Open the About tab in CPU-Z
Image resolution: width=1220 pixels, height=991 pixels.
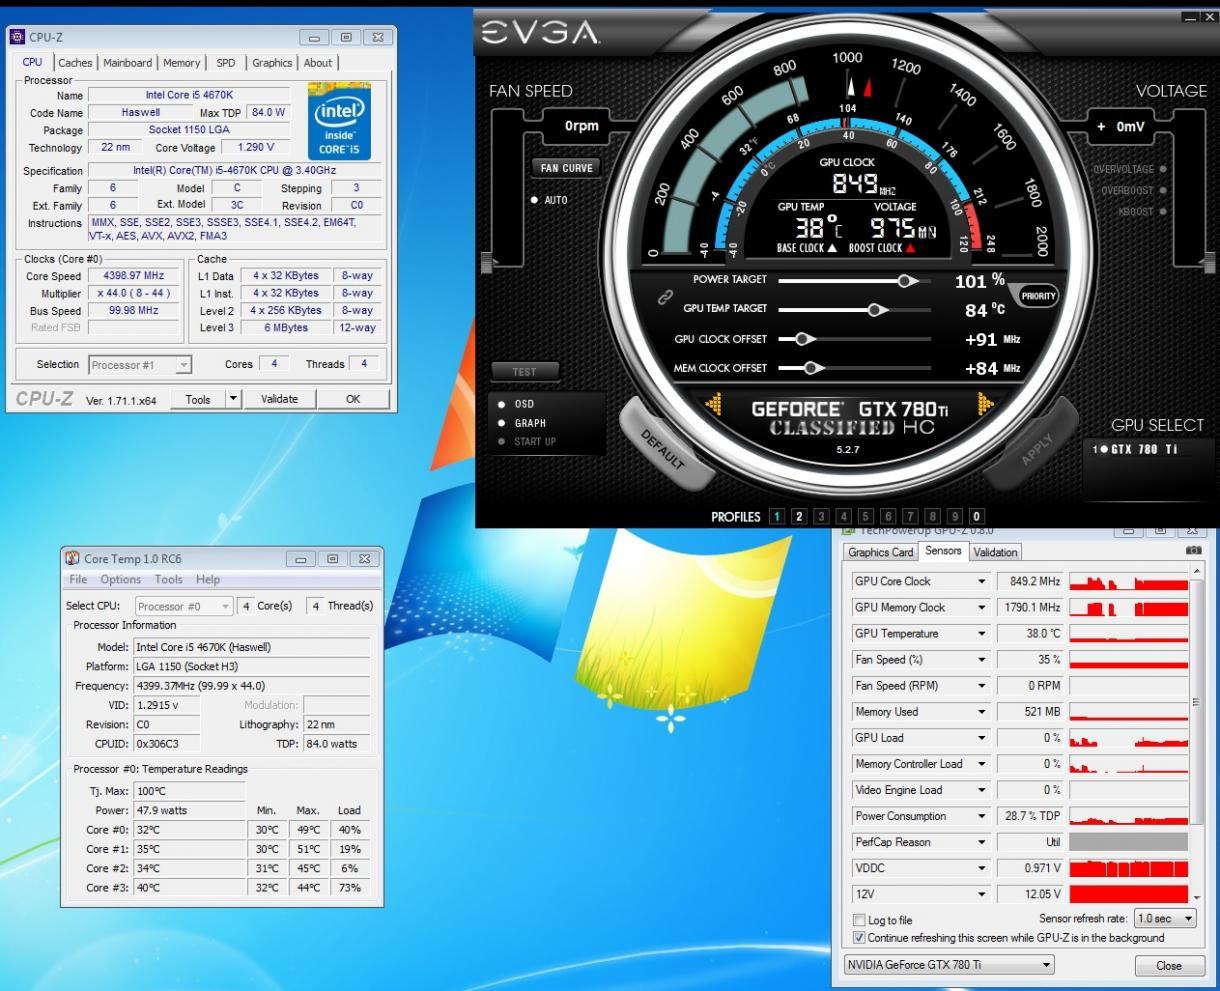(318, 63)
